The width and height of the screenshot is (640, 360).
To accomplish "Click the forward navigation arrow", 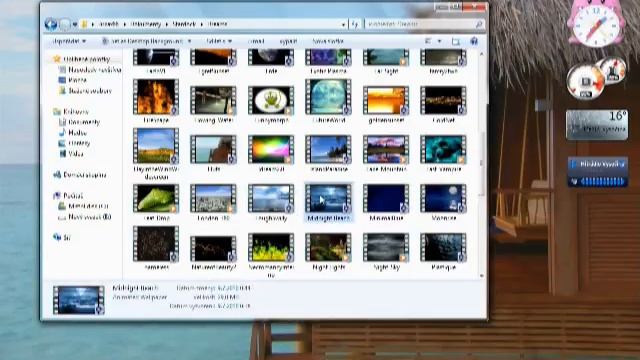I will 65,24.
